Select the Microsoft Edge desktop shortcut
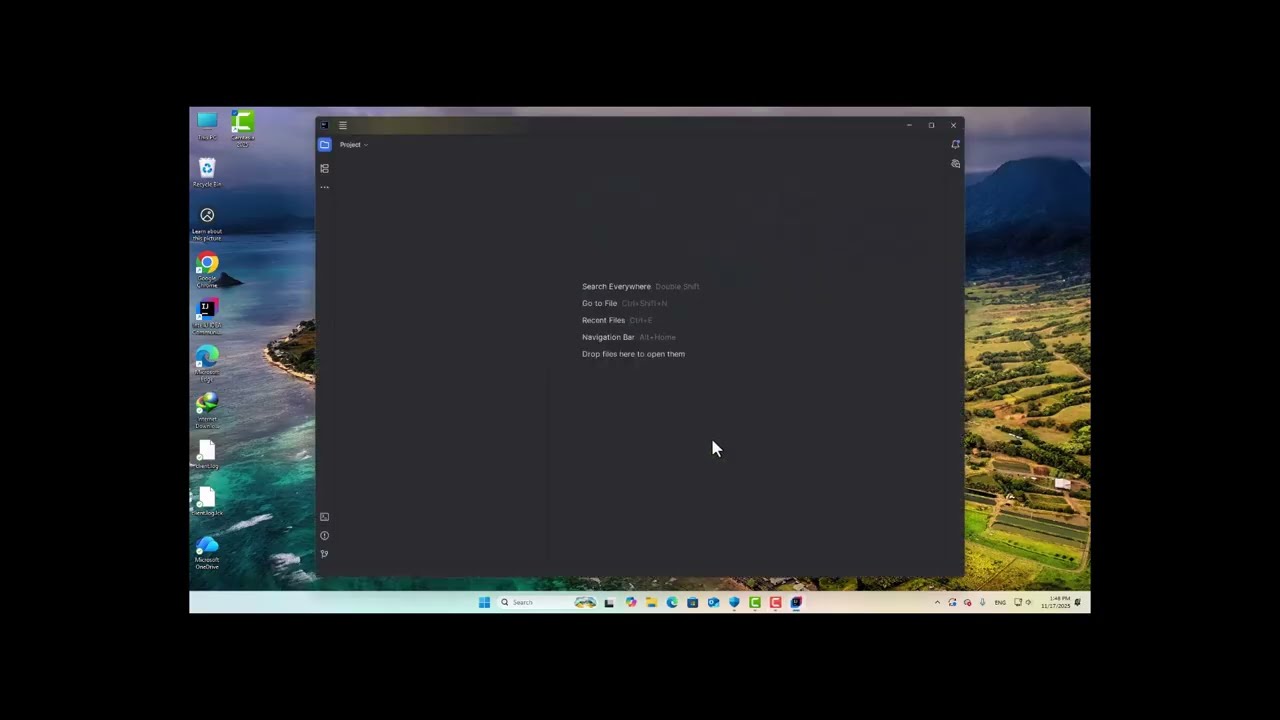 pyautogui.click(x=207, y=365)
